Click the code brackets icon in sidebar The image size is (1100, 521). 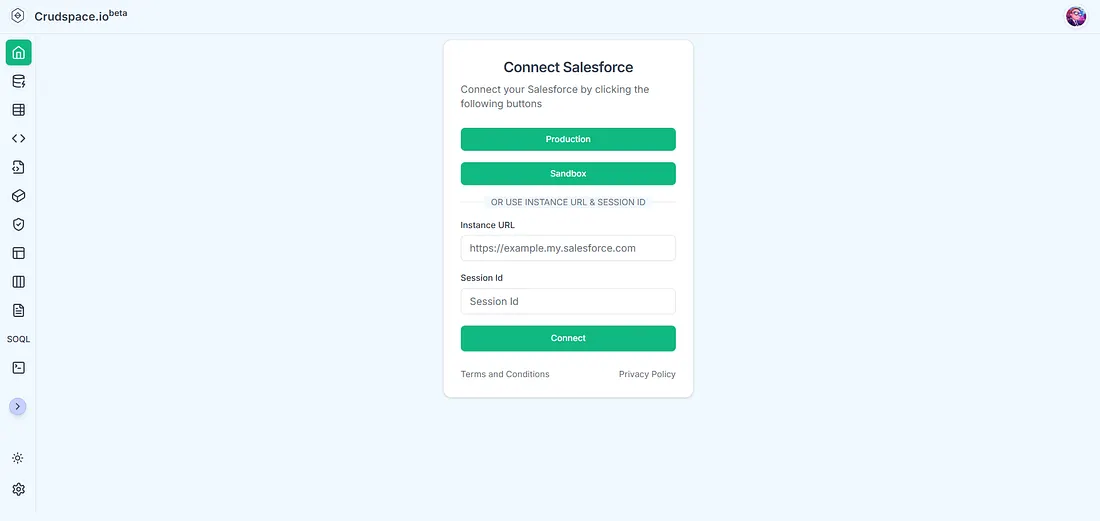coord(18,139)
